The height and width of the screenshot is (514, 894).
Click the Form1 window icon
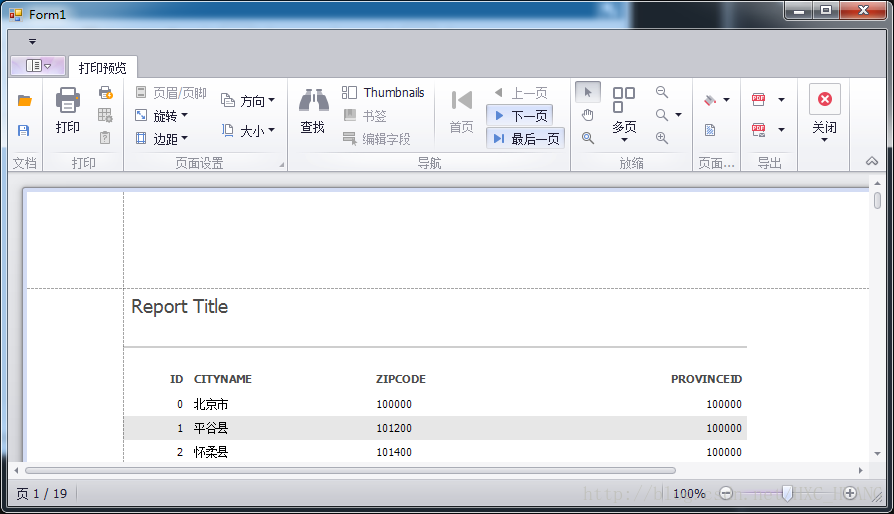(x=16, y=14)
